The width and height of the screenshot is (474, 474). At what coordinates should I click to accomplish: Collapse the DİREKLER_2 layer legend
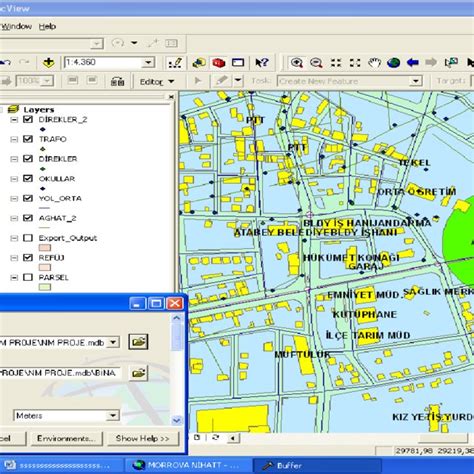[x=14, y=120]
